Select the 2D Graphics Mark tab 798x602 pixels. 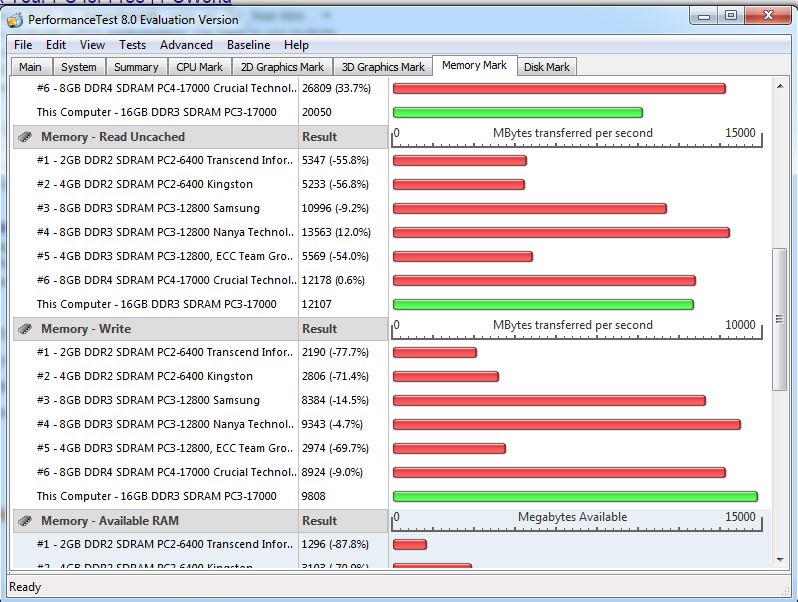[x=283, y=67]
